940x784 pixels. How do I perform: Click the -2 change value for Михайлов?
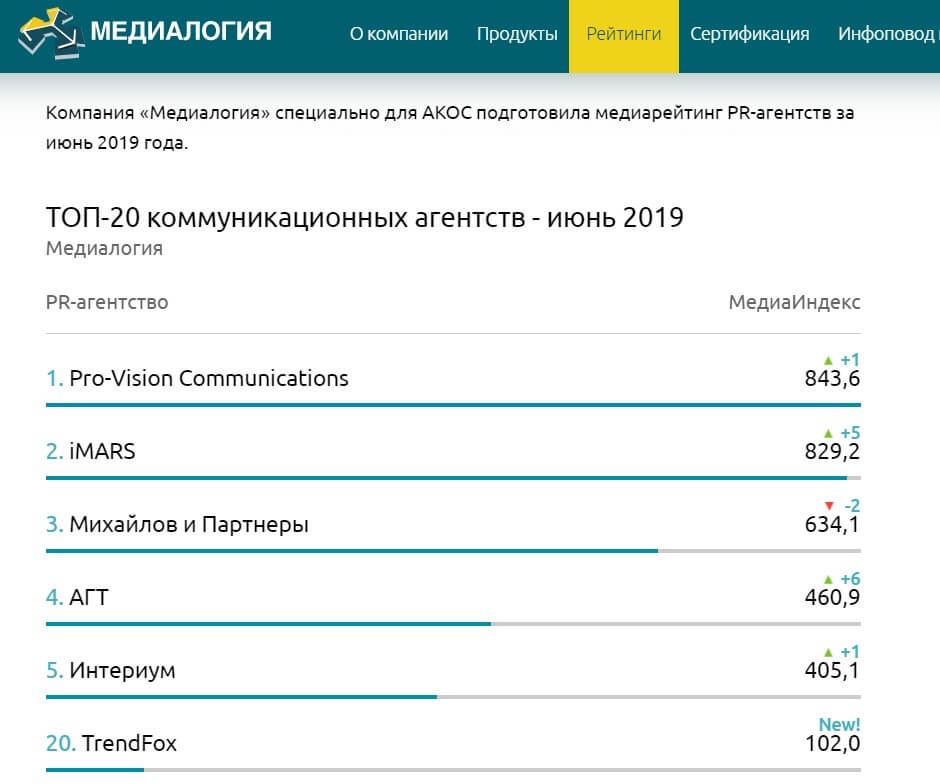pyautogui.click(x=851, y=505)
